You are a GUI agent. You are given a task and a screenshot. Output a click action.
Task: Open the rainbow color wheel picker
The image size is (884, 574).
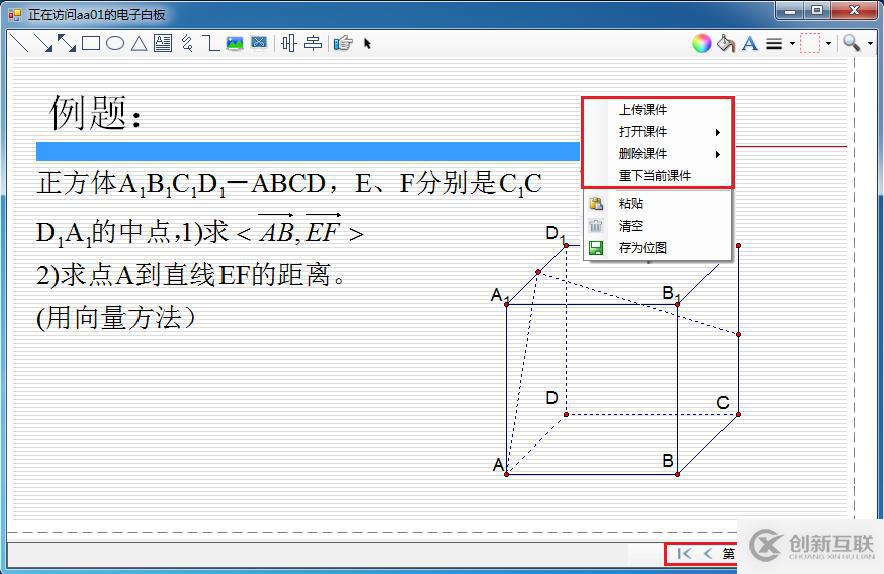click(701, 43)
